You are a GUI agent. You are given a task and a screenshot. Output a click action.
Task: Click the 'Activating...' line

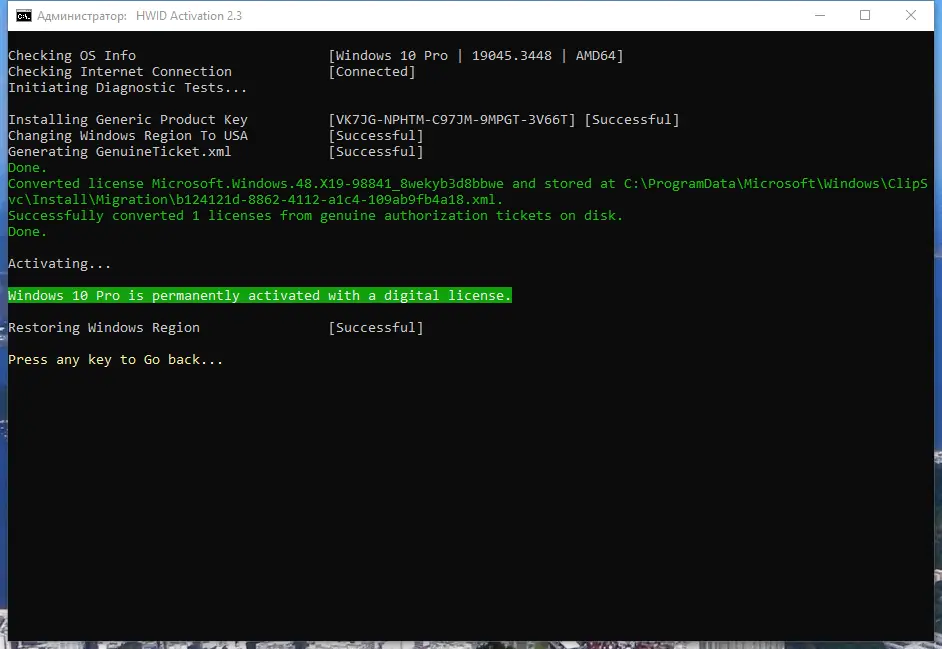point(59,264)
